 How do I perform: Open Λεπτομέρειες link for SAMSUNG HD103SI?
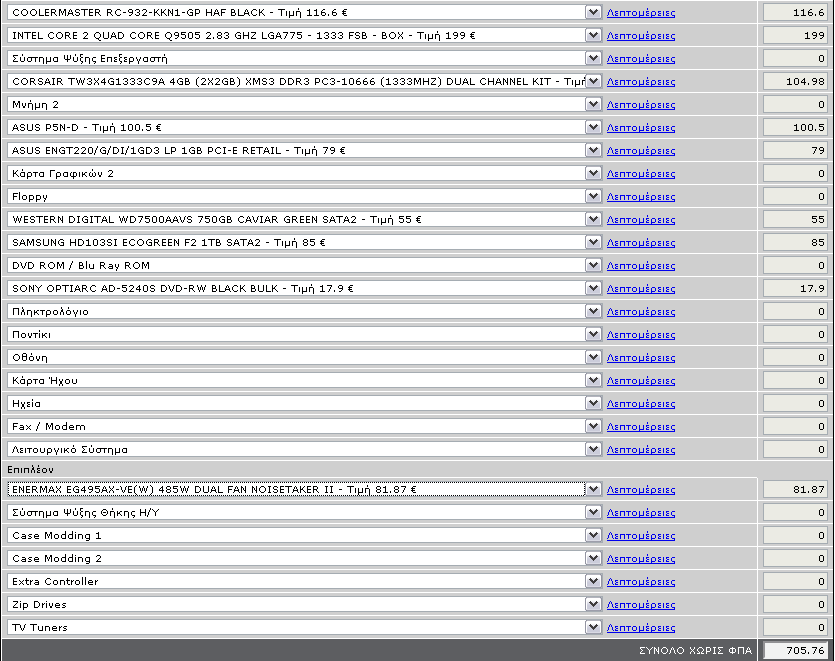click(x=641, y=243)
